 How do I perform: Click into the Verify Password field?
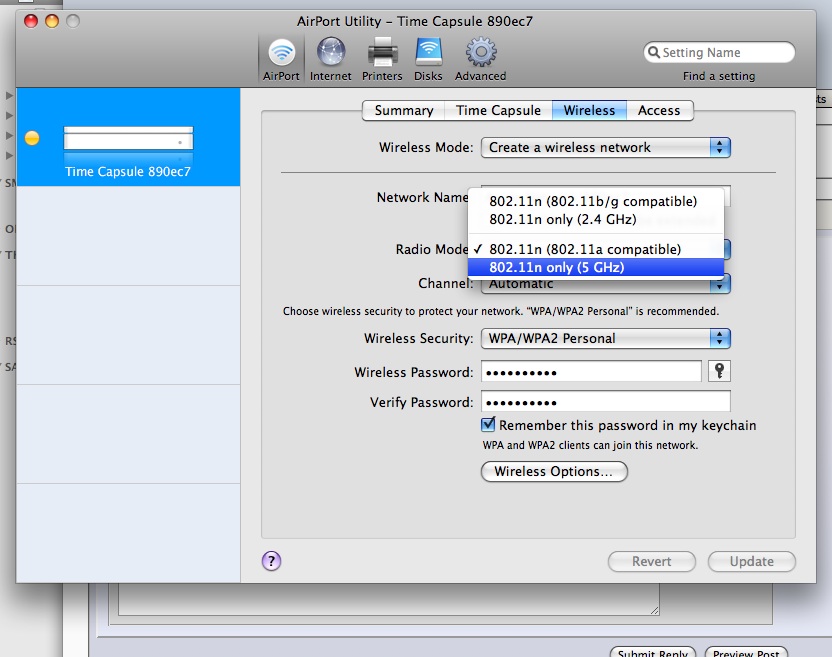click(605, 401)
